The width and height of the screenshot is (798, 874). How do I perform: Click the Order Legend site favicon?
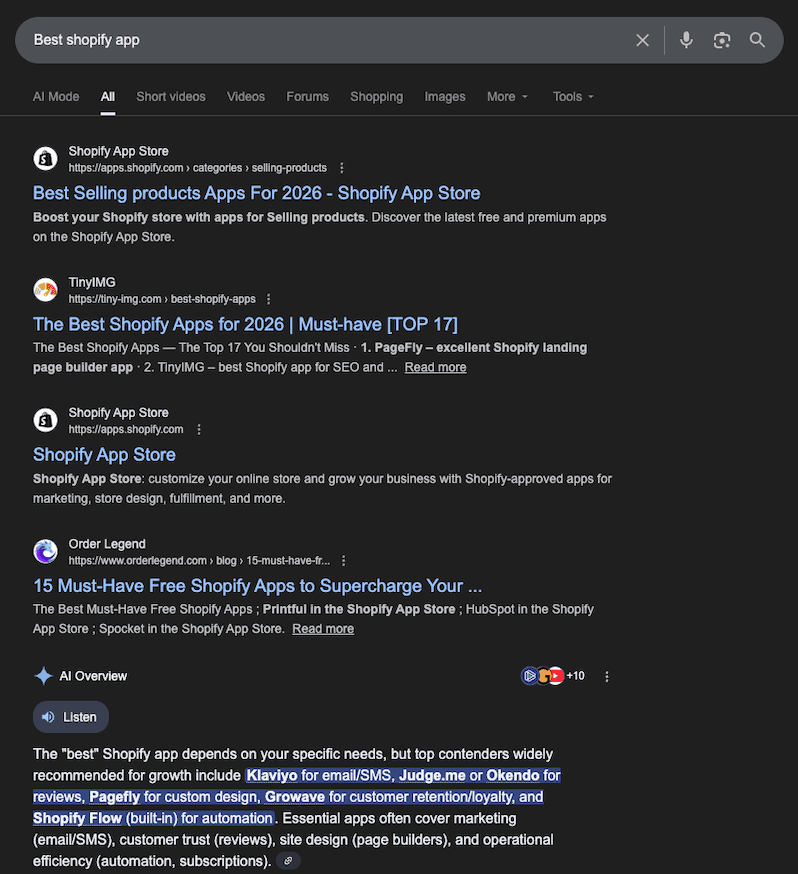click(45, 551)
